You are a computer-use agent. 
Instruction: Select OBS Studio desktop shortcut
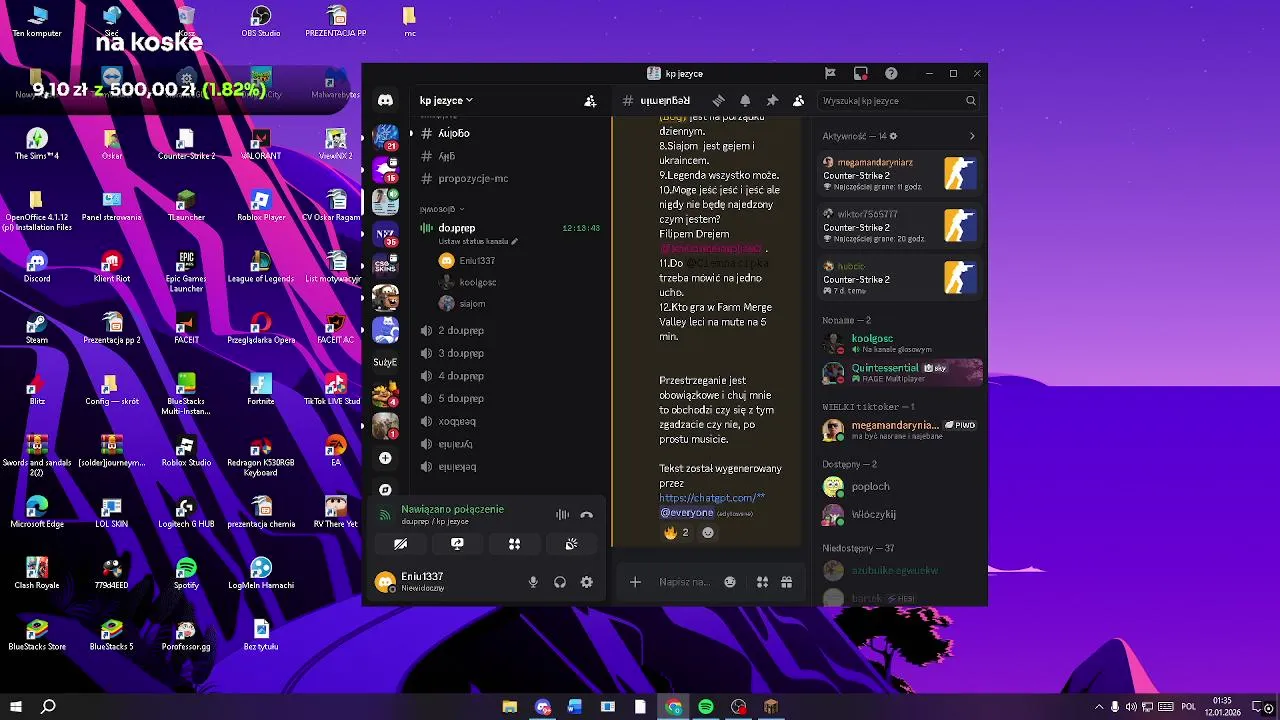pyautogui.click(x=261, y=21)
